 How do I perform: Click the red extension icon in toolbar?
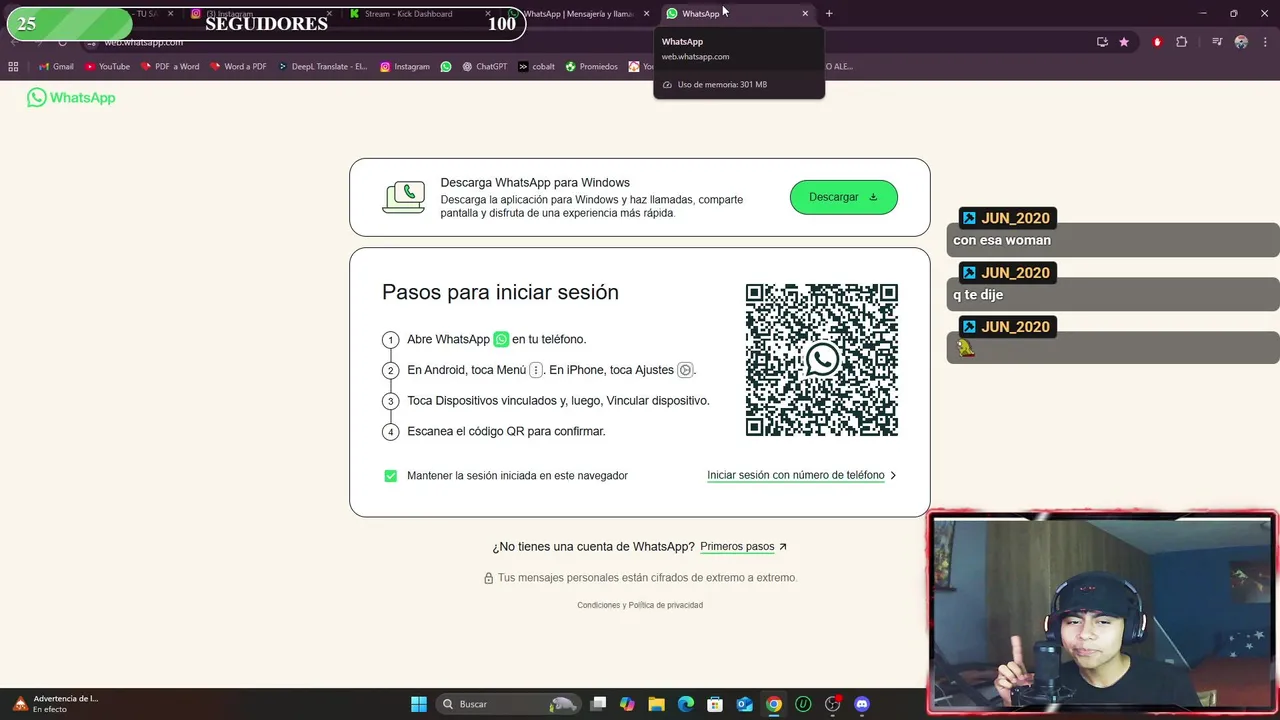coord(1157,42)
